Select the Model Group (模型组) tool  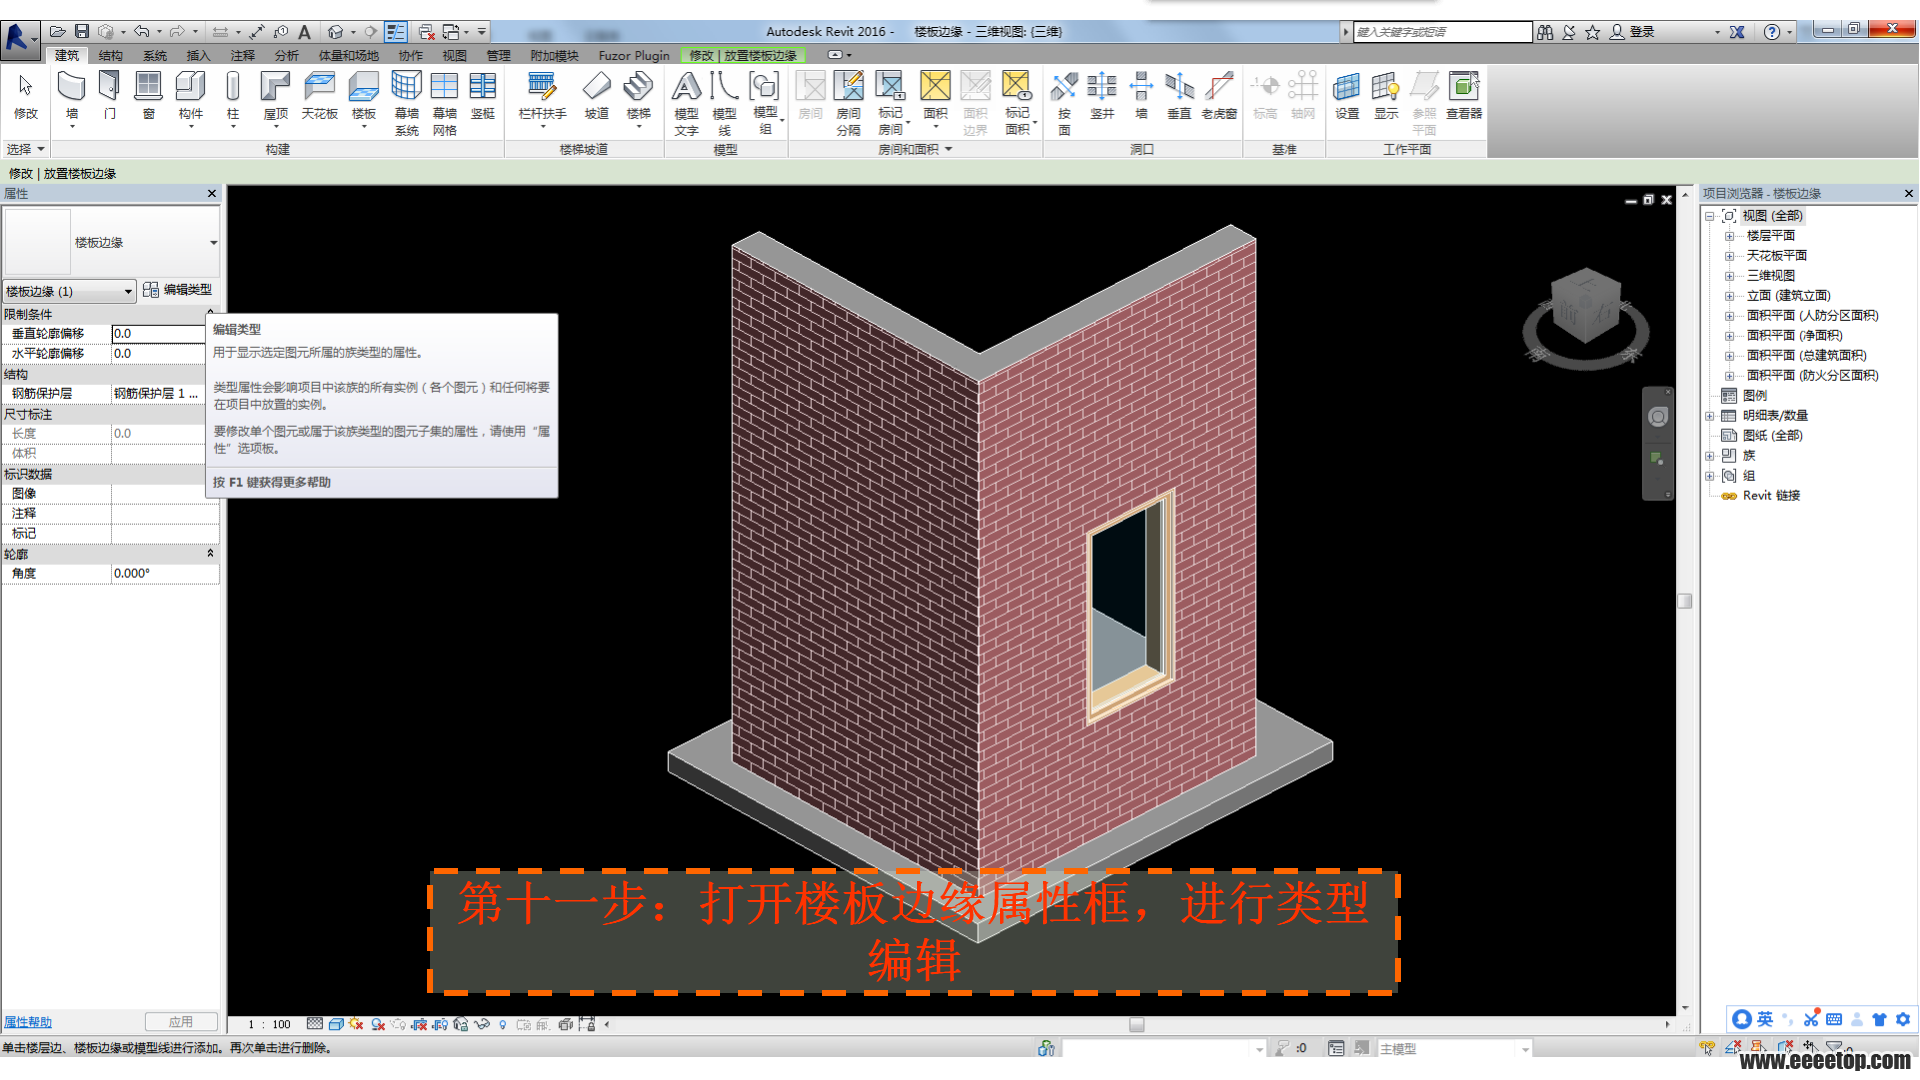click(765, 103)
